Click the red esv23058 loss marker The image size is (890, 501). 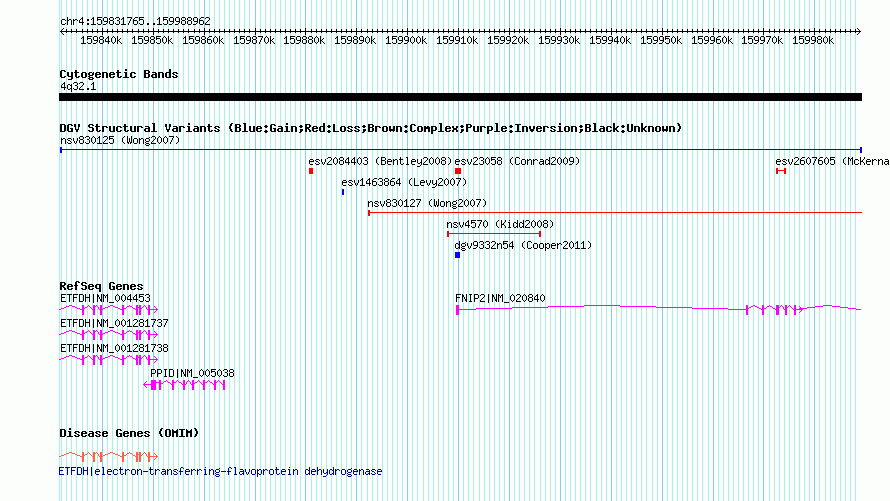458,171
